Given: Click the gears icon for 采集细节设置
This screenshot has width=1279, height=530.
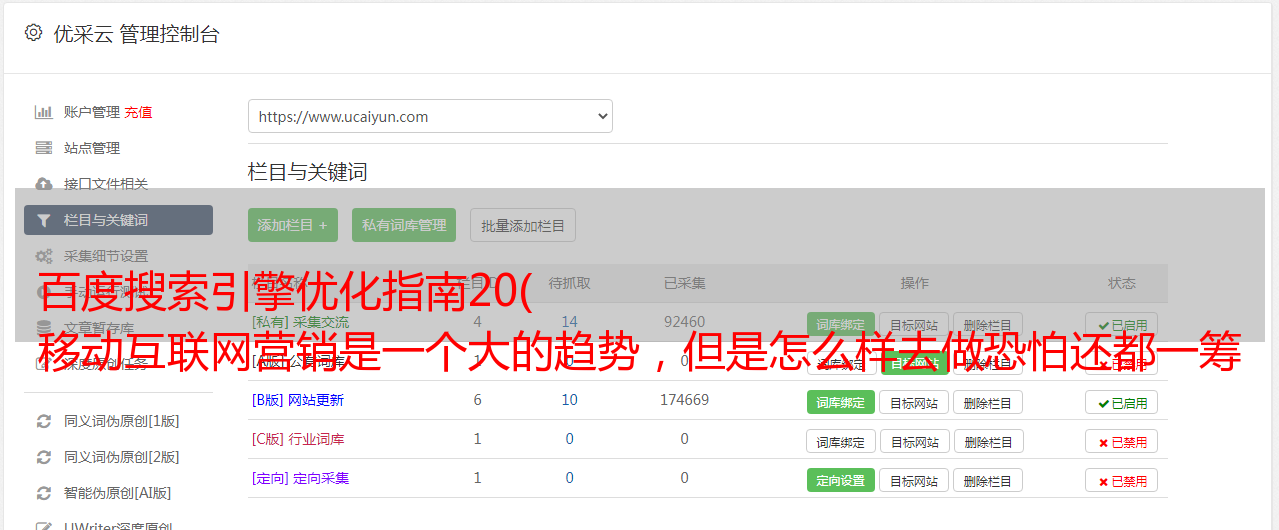Looking at the screenshot, I should pos(44,256).
